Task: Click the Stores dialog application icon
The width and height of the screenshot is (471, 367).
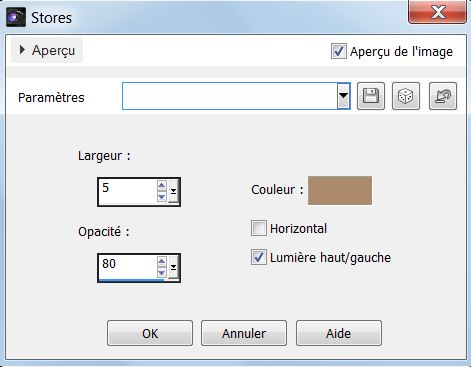Action: (16, 17)
